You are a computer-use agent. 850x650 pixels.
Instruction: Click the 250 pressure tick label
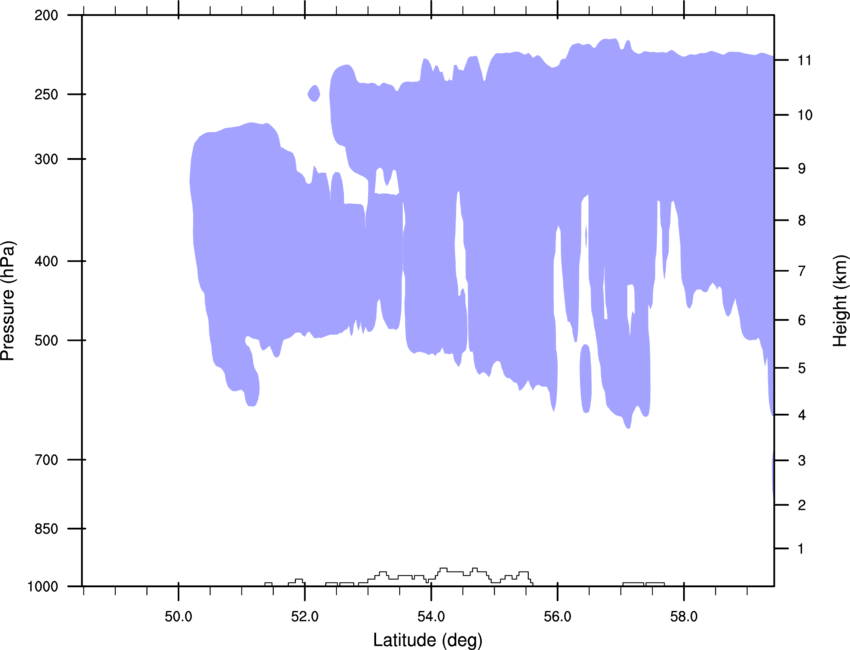(x=46, y=94)
